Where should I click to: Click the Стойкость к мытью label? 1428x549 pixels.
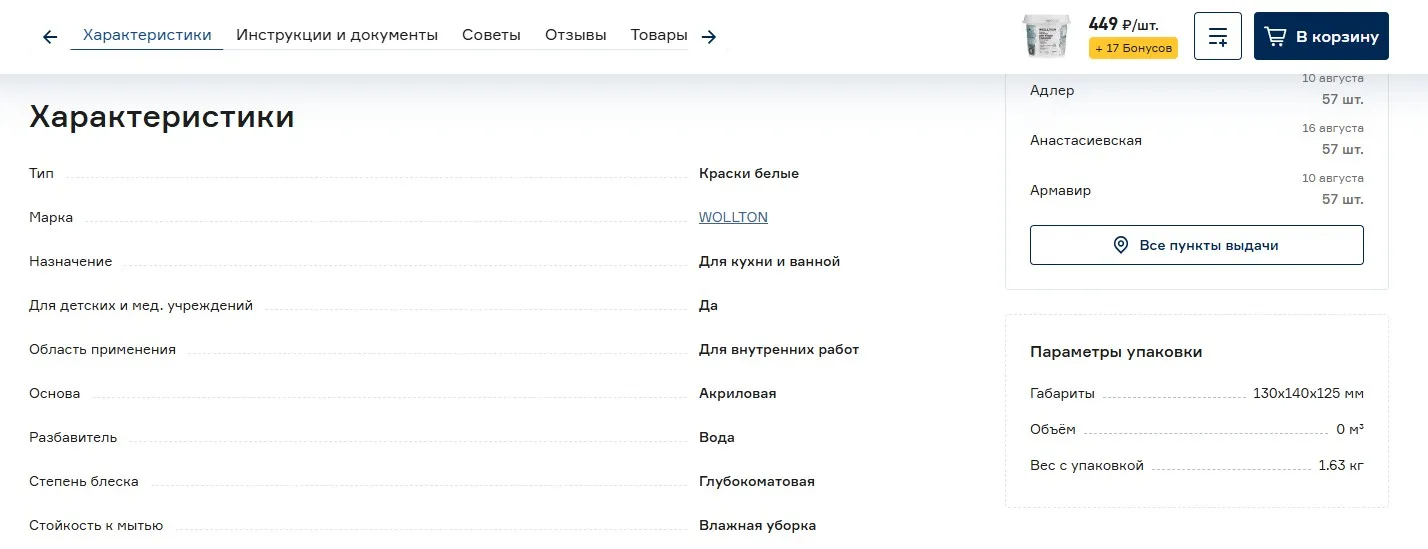pos(96,525)
